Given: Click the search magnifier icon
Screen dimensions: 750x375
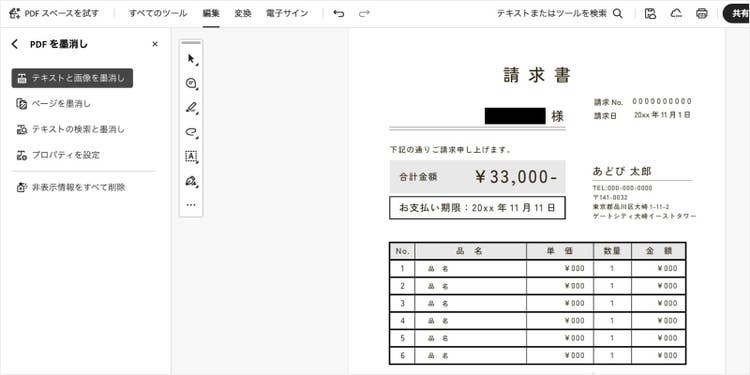Looking at the screenshot, I should click(618, 13).
